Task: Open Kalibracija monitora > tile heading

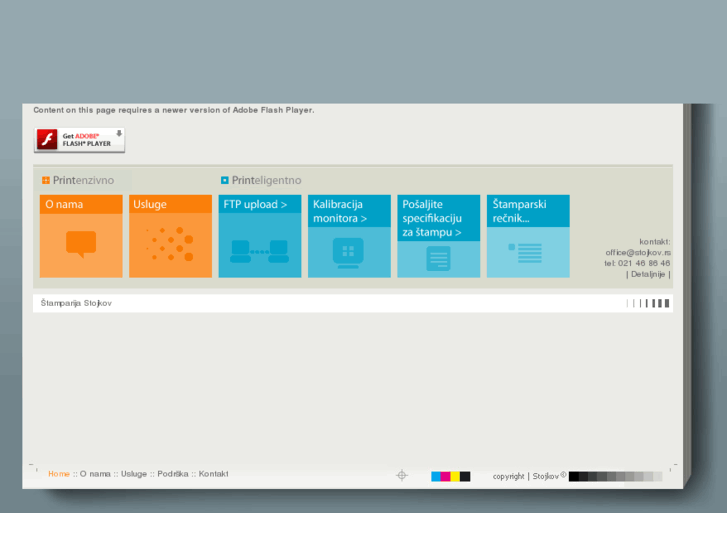Action: click(350, 211)
